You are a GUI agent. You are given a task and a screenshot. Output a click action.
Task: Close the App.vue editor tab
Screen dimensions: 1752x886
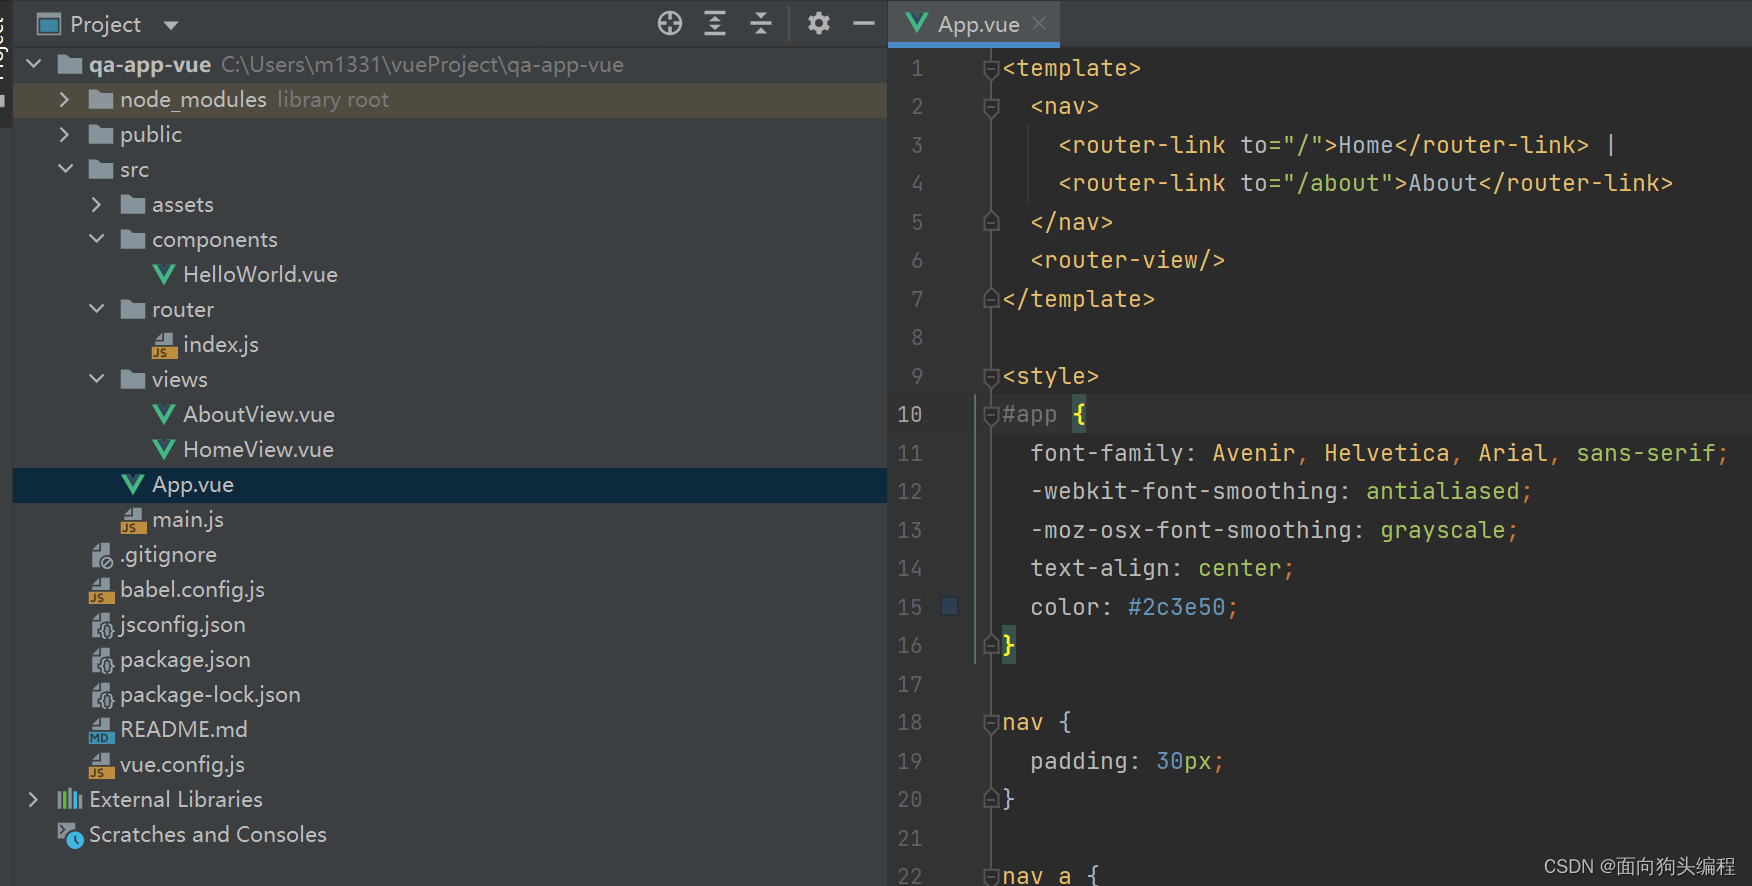1040,24
